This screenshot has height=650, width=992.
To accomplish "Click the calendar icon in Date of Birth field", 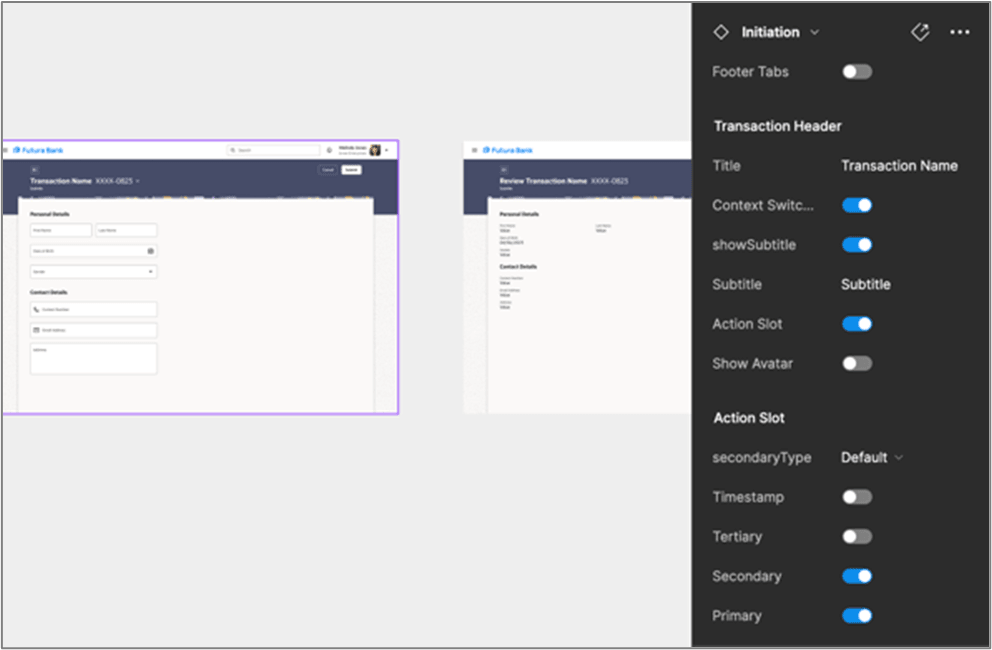I will pos(151,251).
